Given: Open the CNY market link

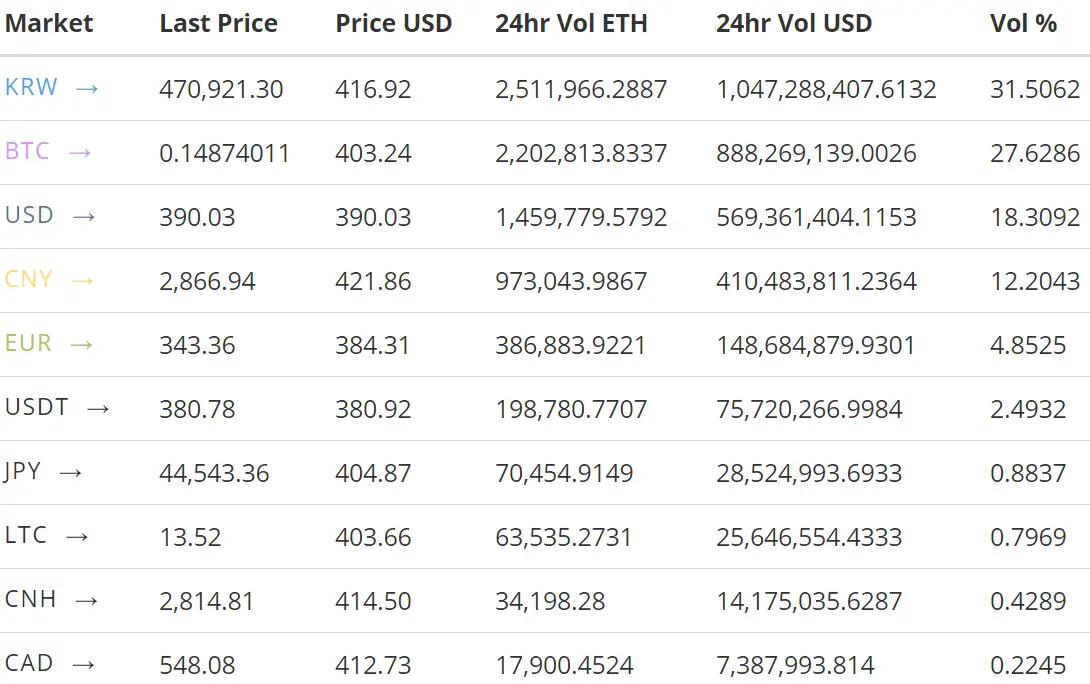Looking at the screenshot, I should pos(29,279).
